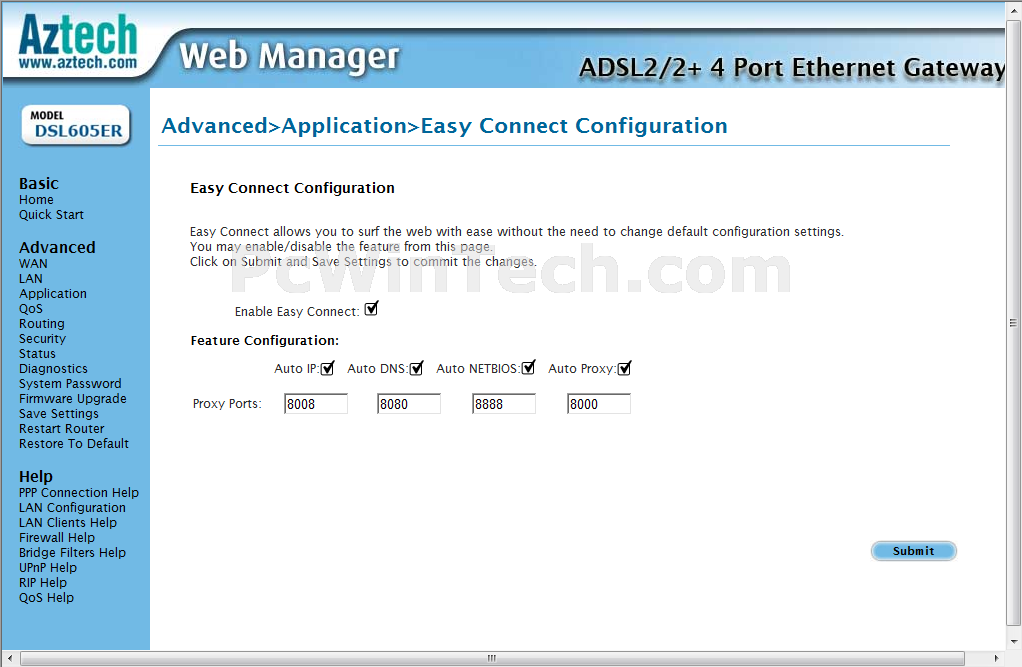The image size is (1022, 667).
Task: Click the Basic section heading
Action: click(38, 183)
